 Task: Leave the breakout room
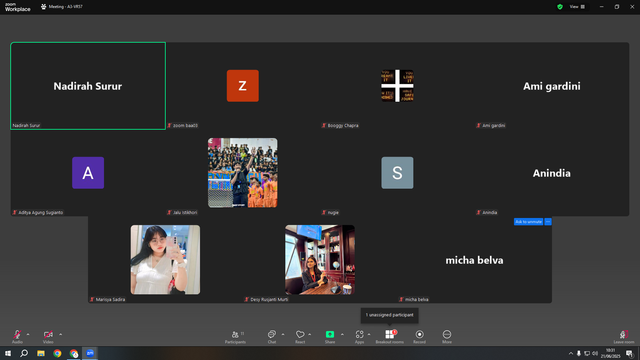624,336
